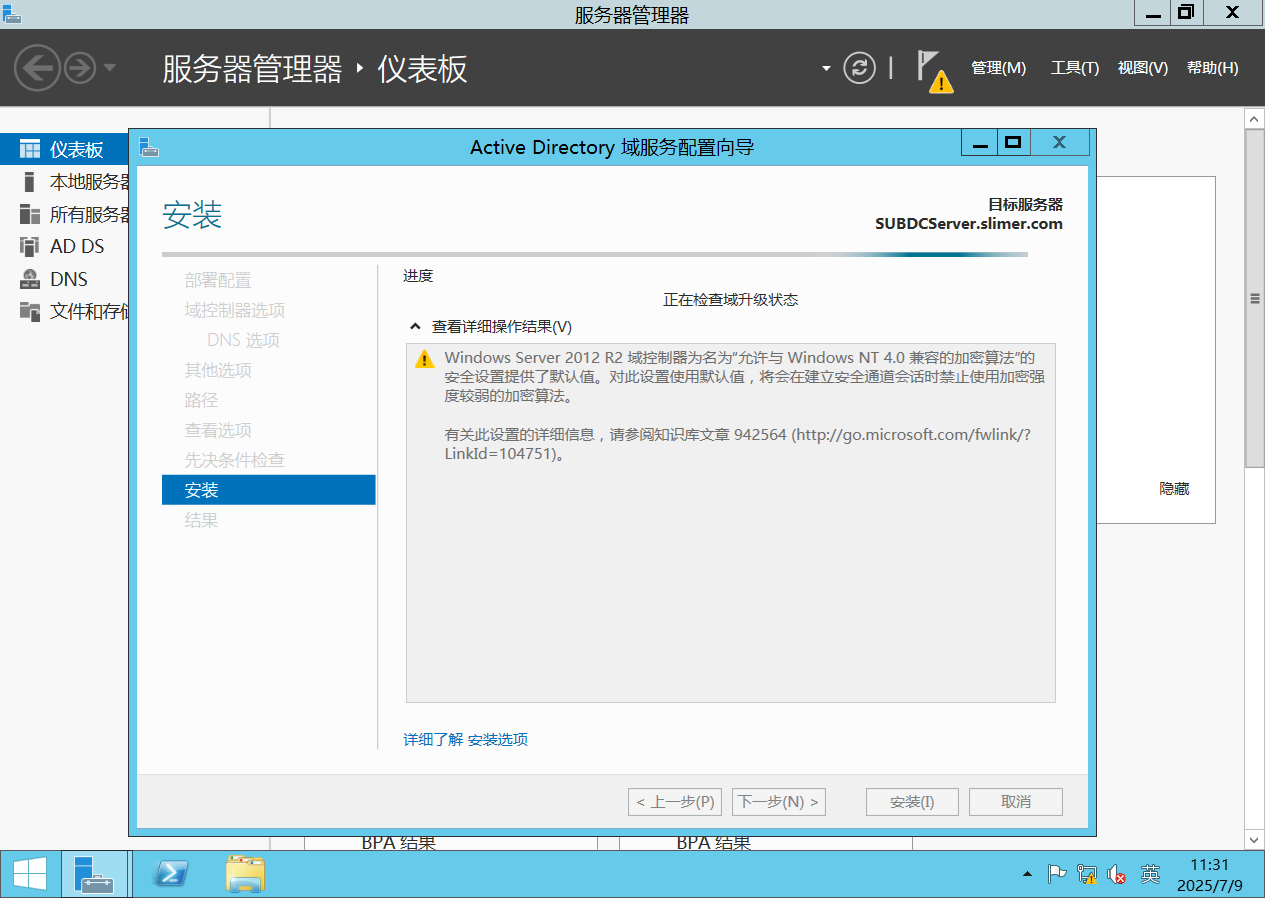The image size is (1265, 898).
Task: Open the 工具(T) menu
Action: tap(1074, 68)
